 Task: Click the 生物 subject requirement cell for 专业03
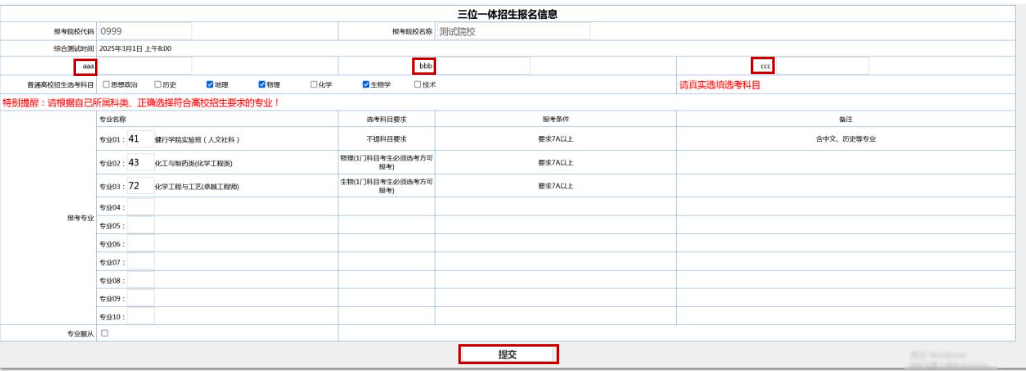click(x=386, y=186)
